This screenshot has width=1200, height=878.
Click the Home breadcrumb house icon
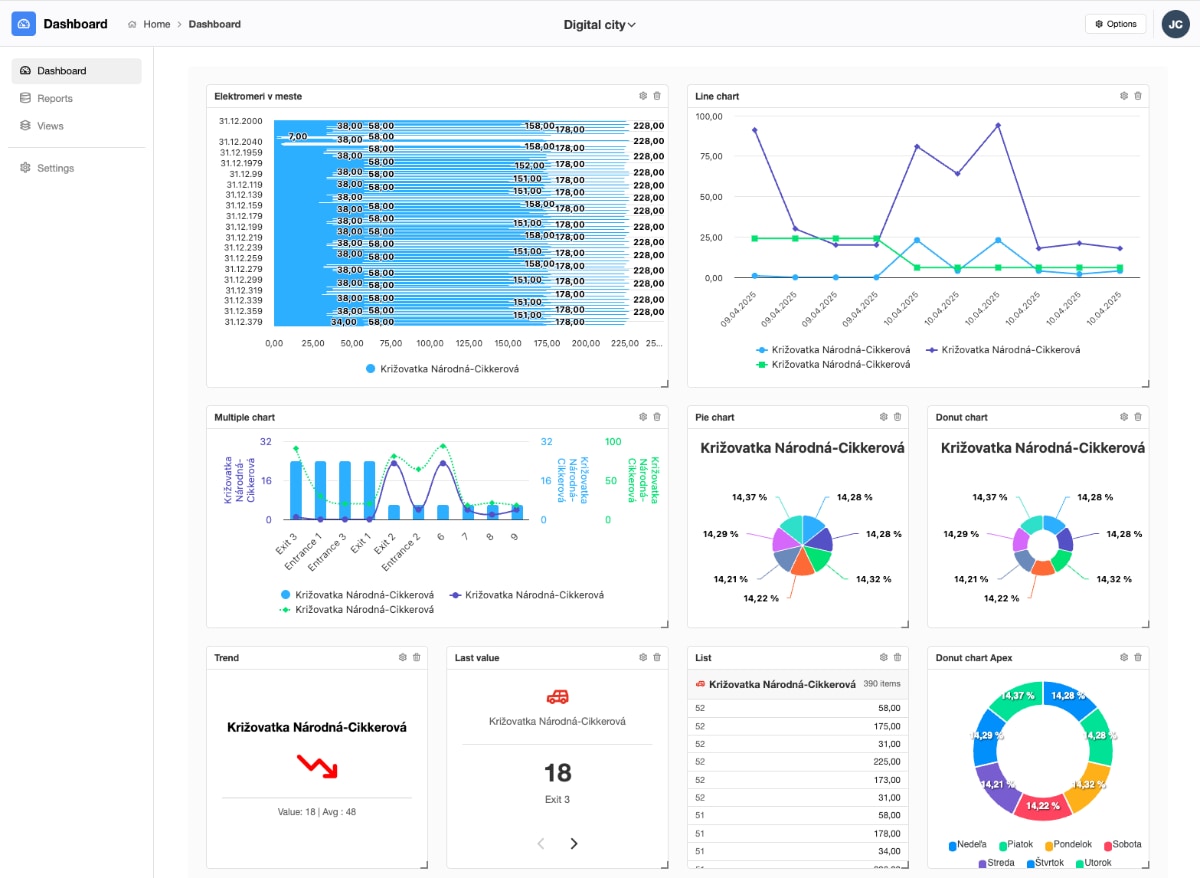pos(133,24)
